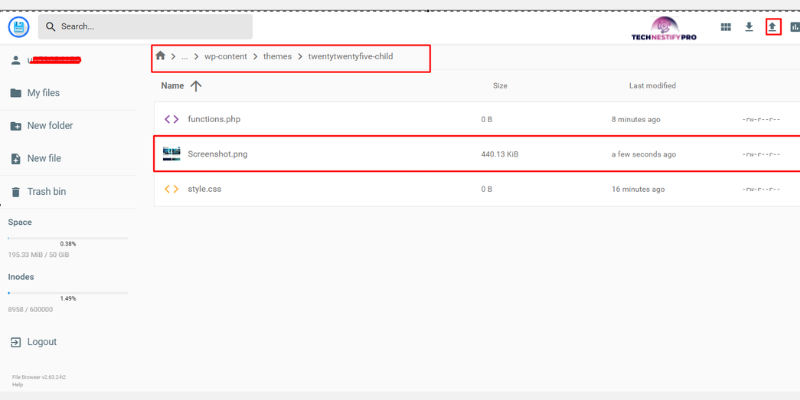Click the upload icon in header
The height and width of the screenshot is (400, 800).
point(773,27)
